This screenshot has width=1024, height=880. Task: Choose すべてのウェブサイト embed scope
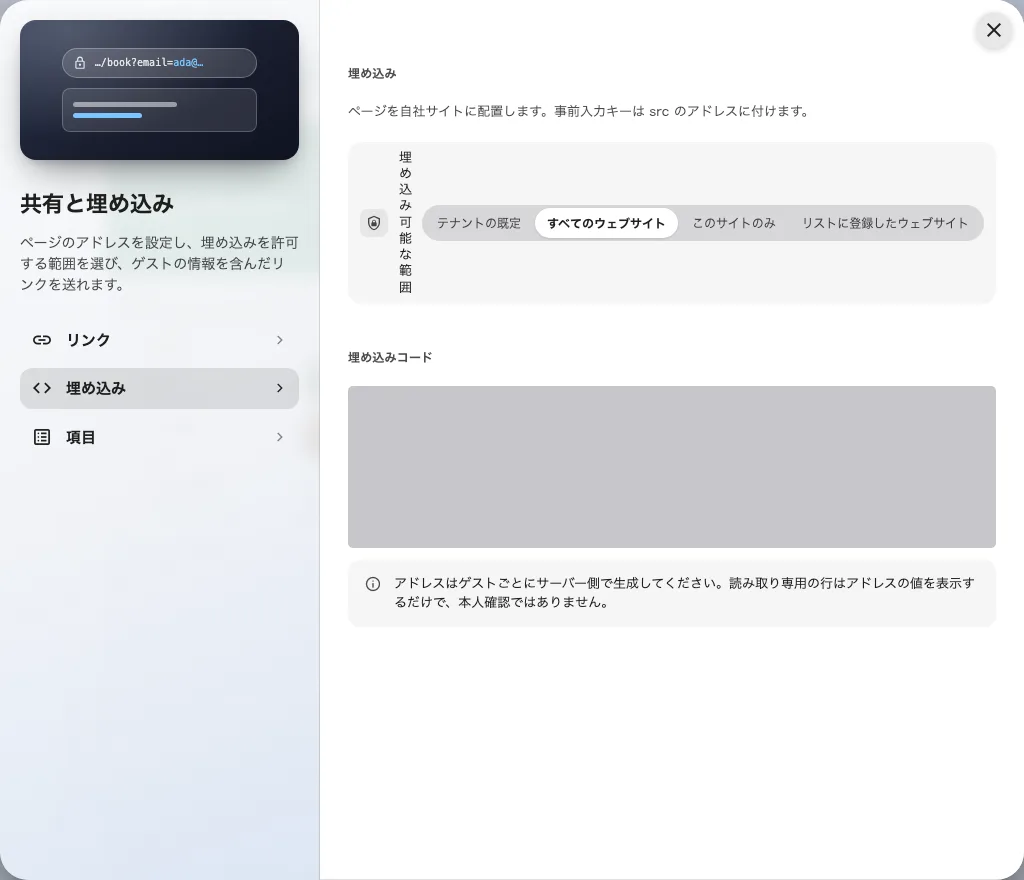pos(606,223)
